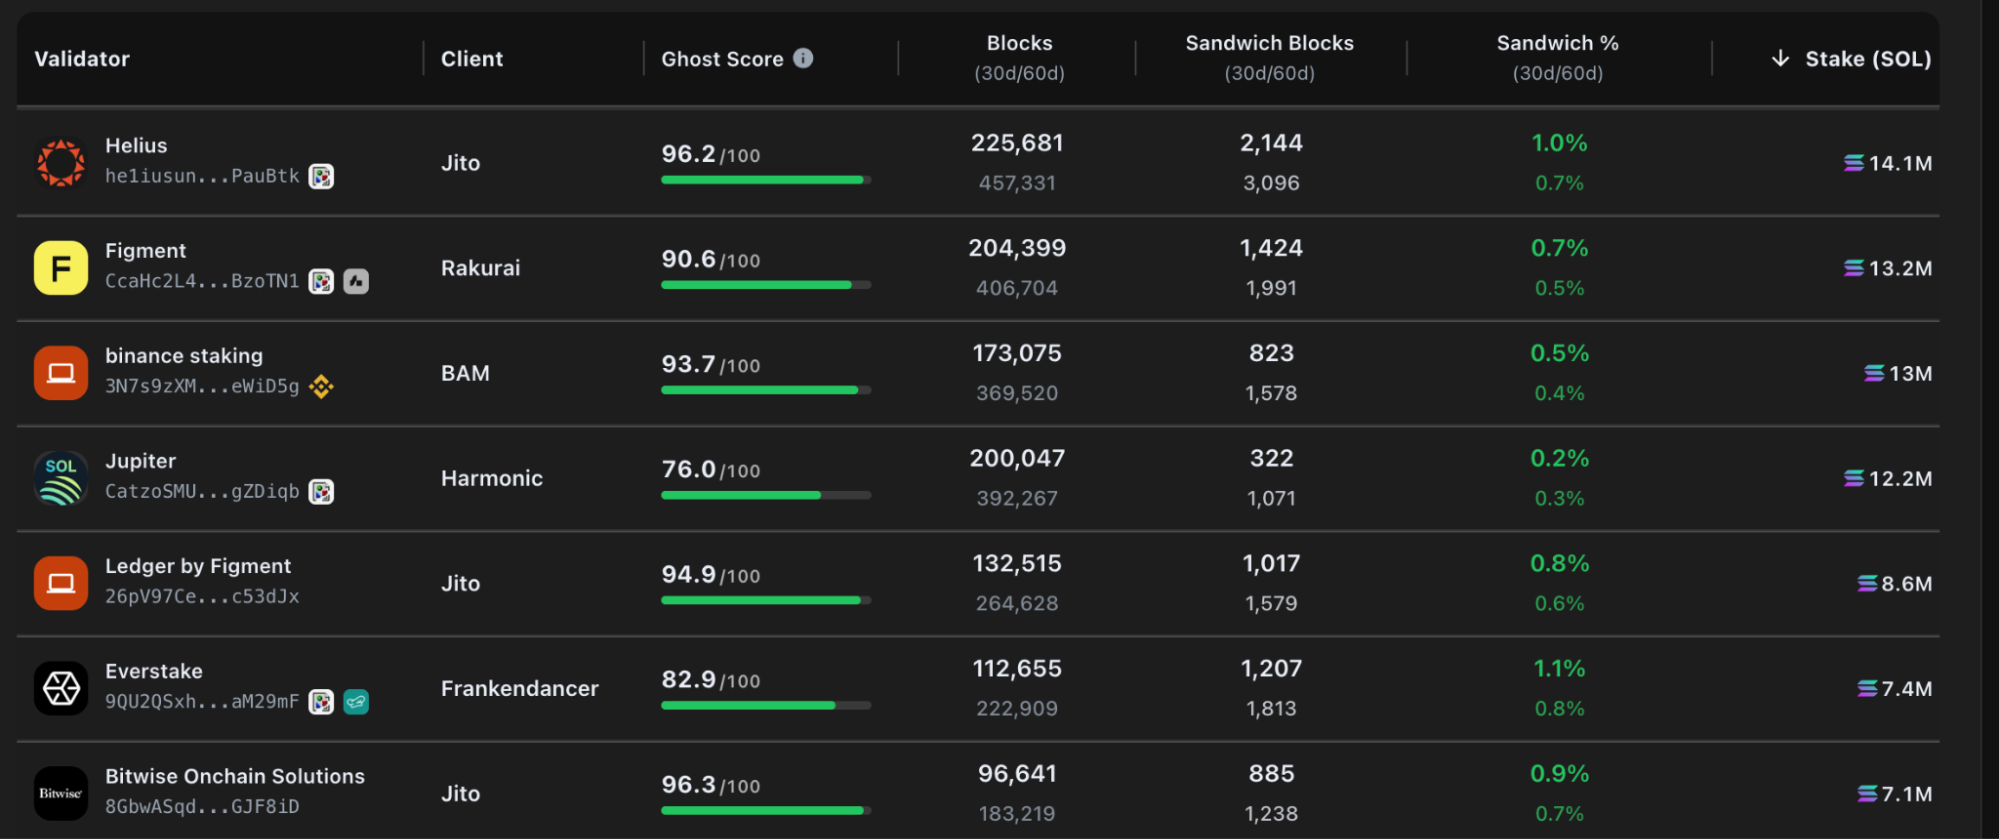Screen dimensions: 1999x840
Task: Click the Helius validator logo
Action: pos(61,163)
